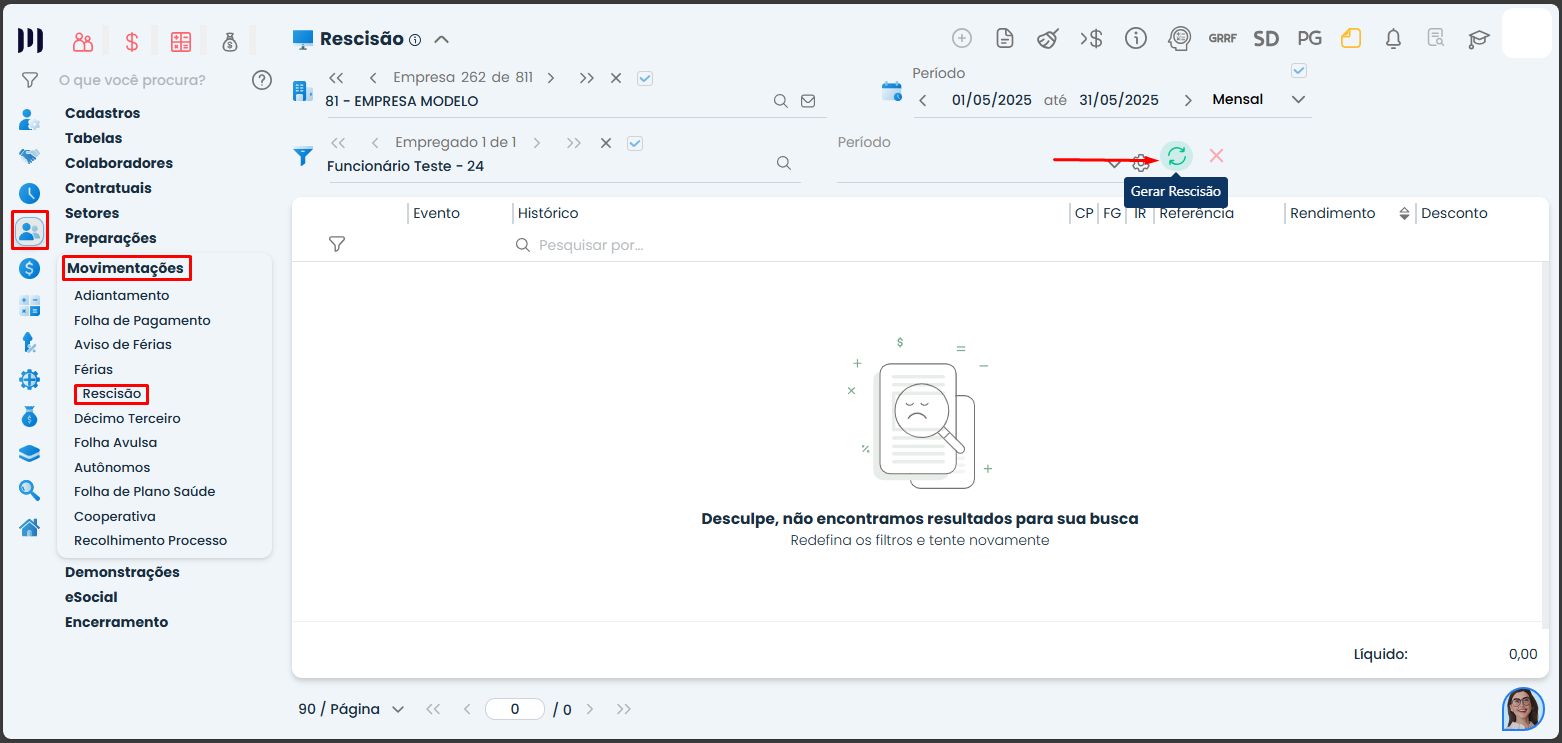This screenshot has height=743, width=1562.
Task: Toggle the Empresa checkbox
Action: pyautogui.click(x=645, y=78)
